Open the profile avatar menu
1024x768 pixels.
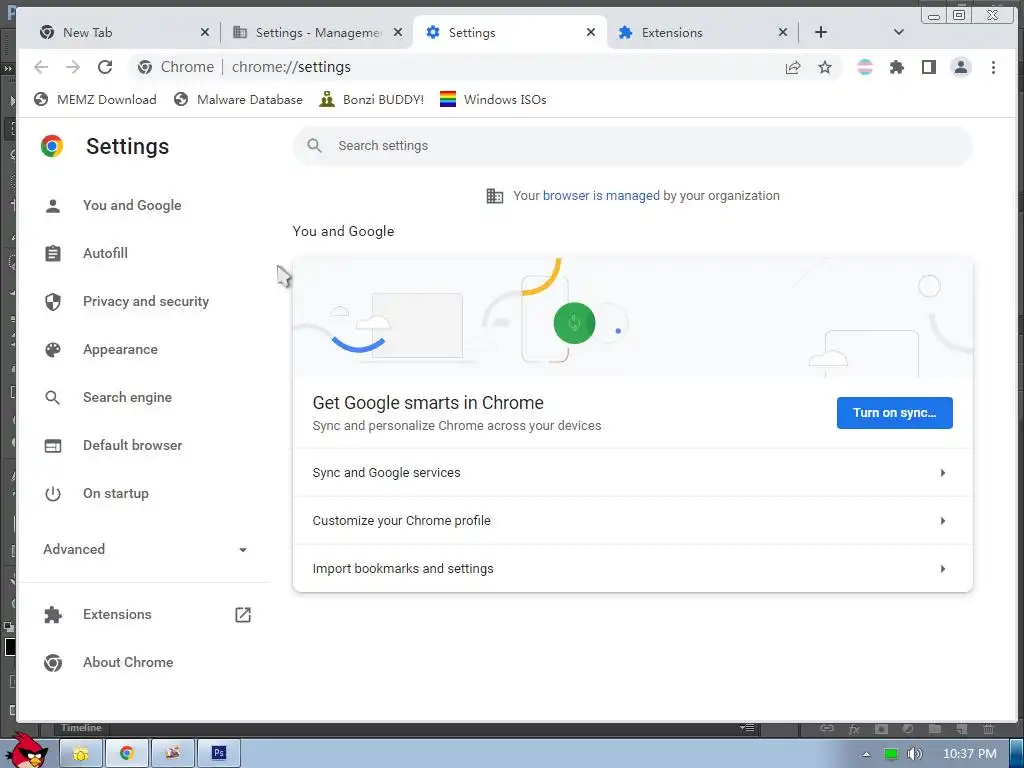[961, 67]
